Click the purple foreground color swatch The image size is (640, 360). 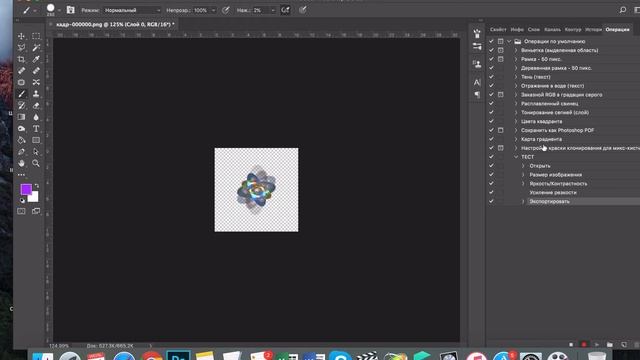pos(26,189)
